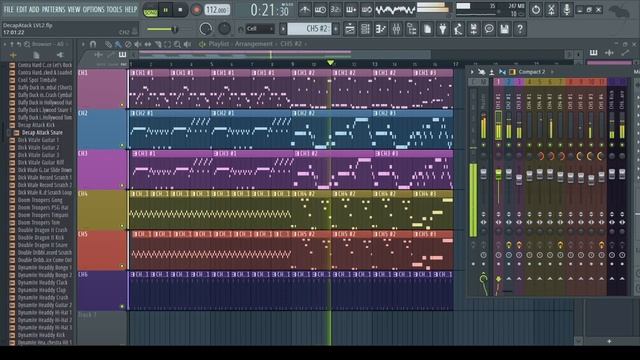Open the OPTIONS menu
640x360 pixels.
click(93, 9)
